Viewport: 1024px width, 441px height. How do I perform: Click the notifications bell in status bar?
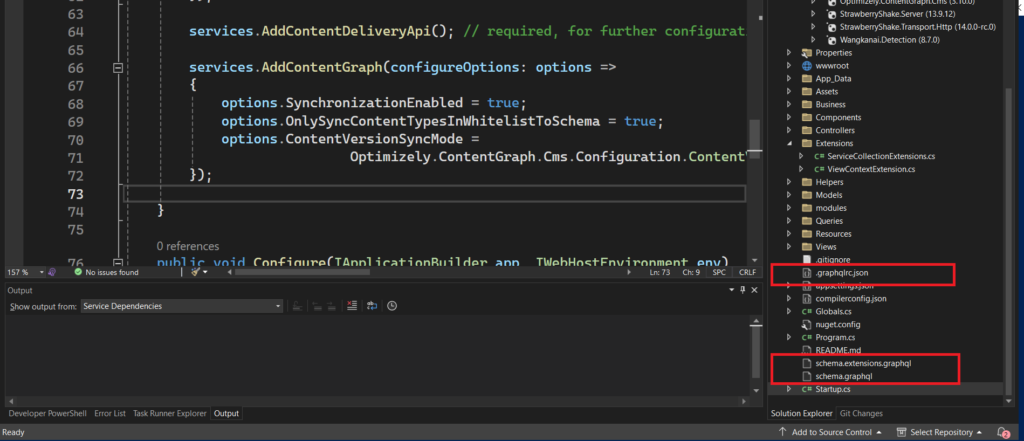point(1006,432)
